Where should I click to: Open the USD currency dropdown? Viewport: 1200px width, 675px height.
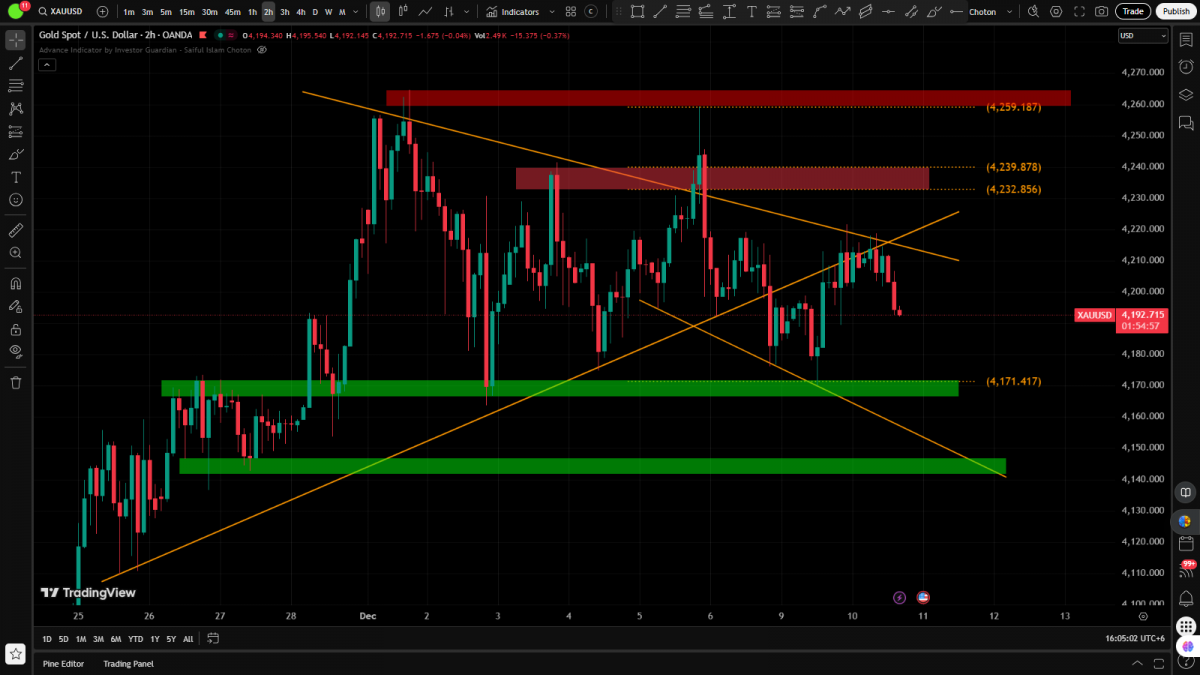click(x=1142, y=36)
